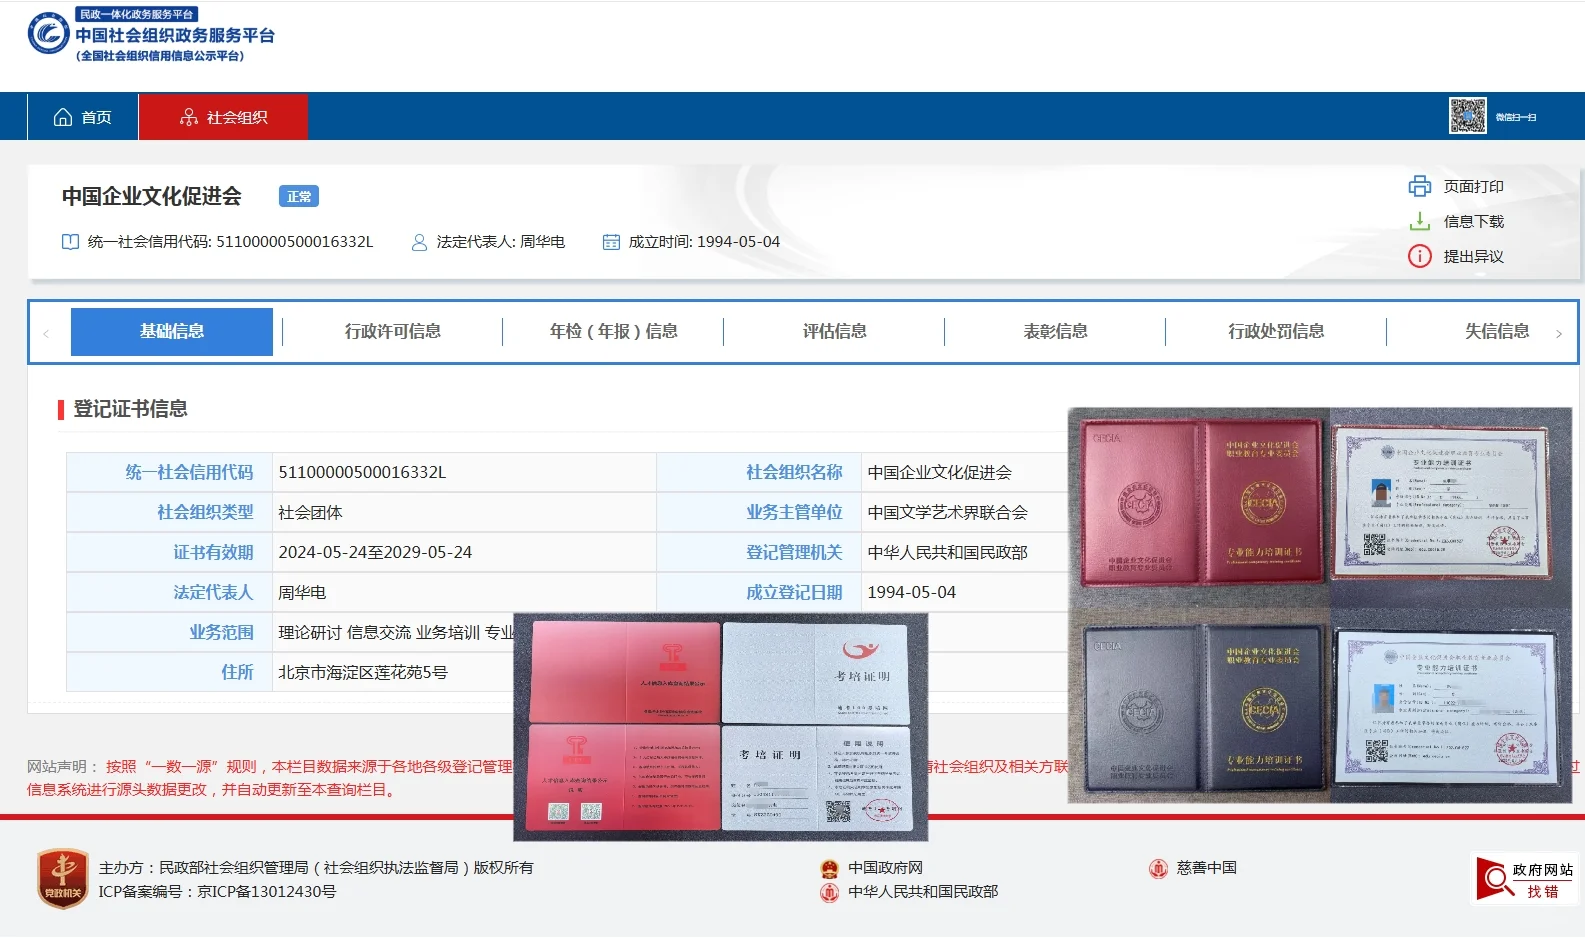
Task: Click address 北京市海淀区莲花苑5号
Action: click(x=363, y=672)
